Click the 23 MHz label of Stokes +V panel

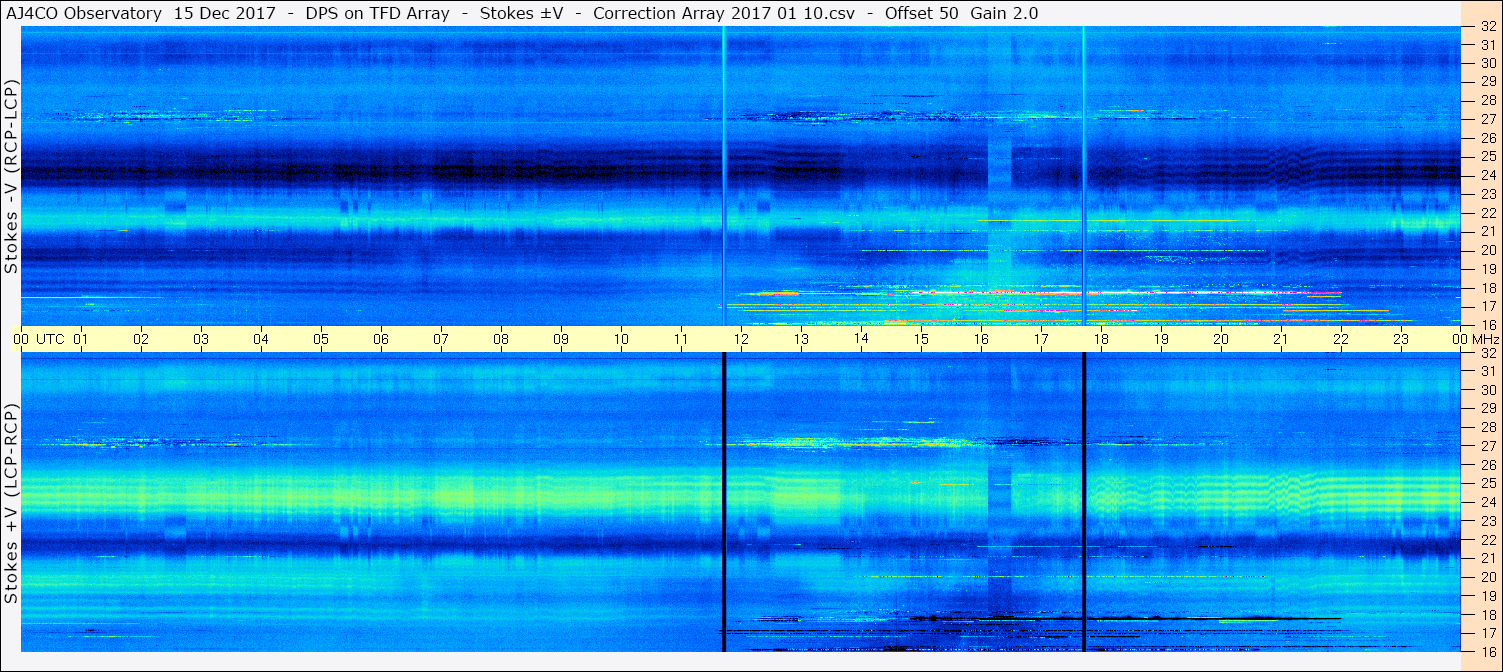[1487, 521]
